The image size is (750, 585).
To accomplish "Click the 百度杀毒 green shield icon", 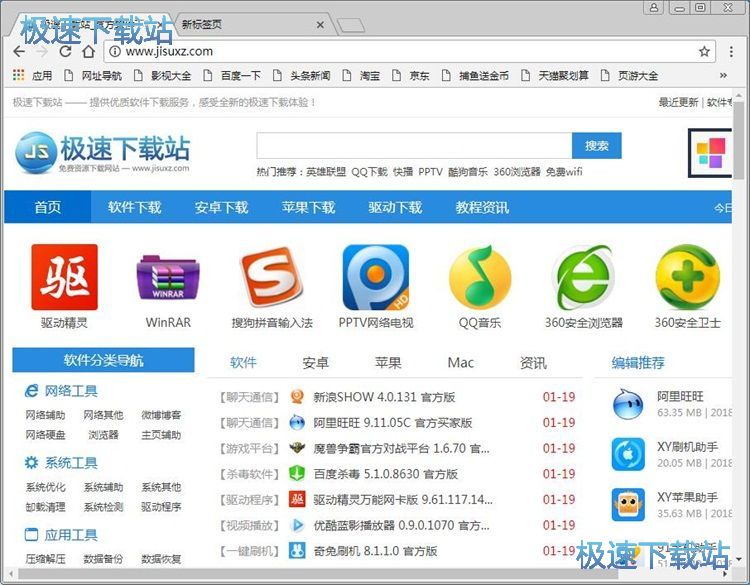I will pos(297,474).
